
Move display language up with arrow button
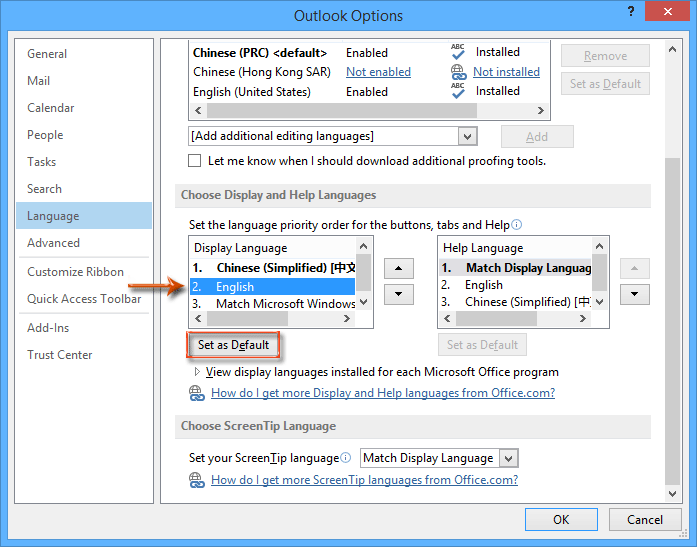click(x=399, y=268)
